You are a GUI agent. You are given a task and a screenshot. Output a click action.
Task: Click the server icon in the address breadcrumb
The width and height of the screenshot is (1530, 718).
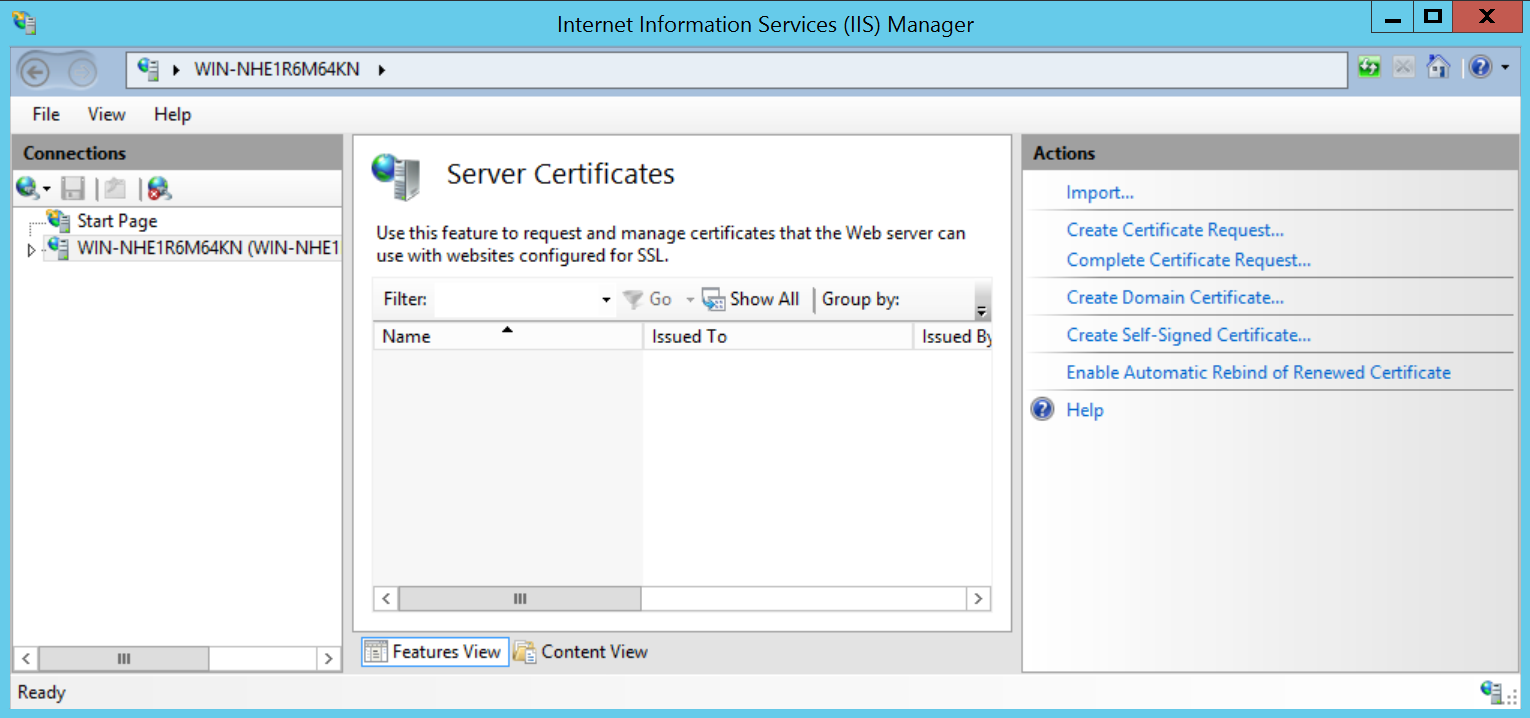coord(149,69)
